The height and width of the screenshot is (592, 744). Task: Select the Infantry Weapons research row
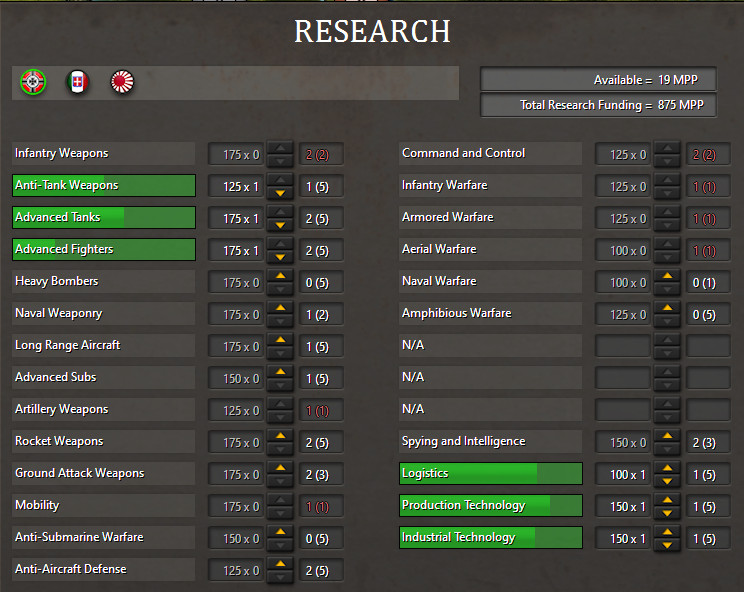104,153
